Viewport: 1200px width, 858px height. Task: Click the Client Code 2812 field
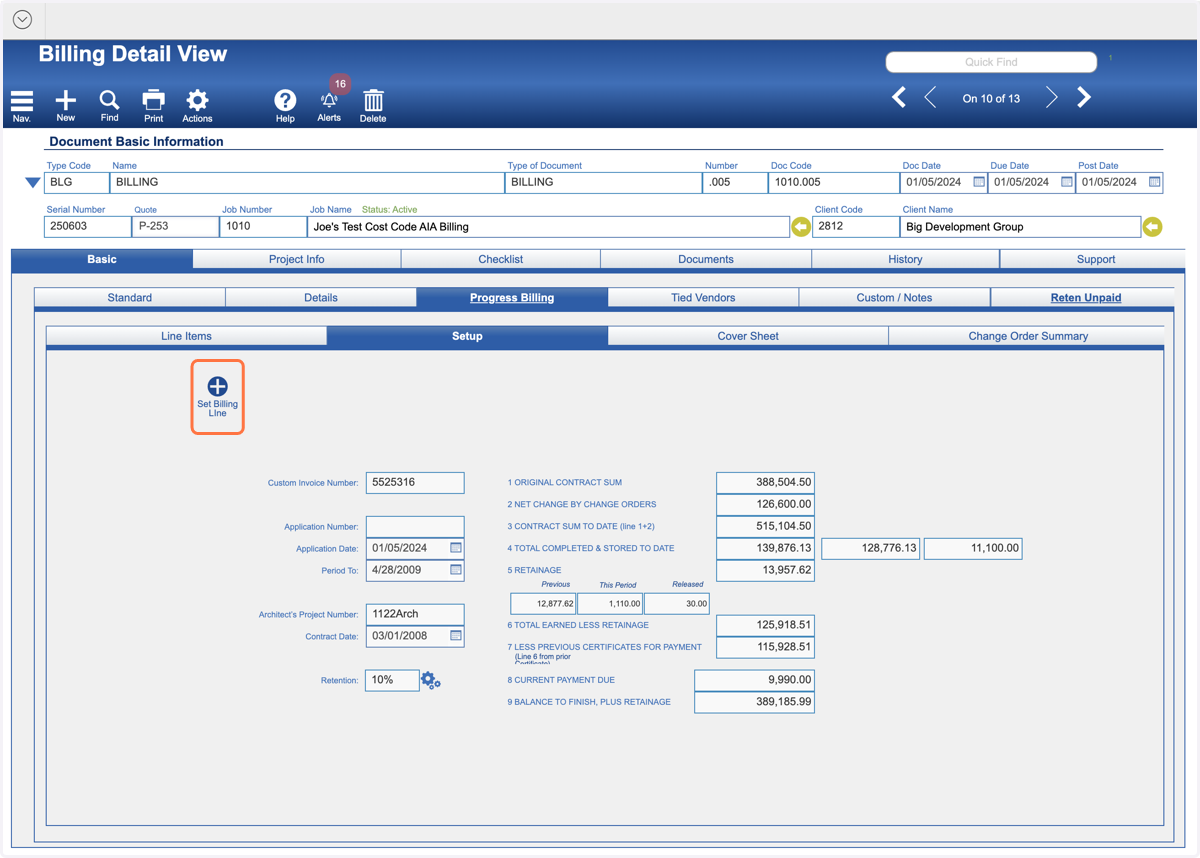point(856,227)
